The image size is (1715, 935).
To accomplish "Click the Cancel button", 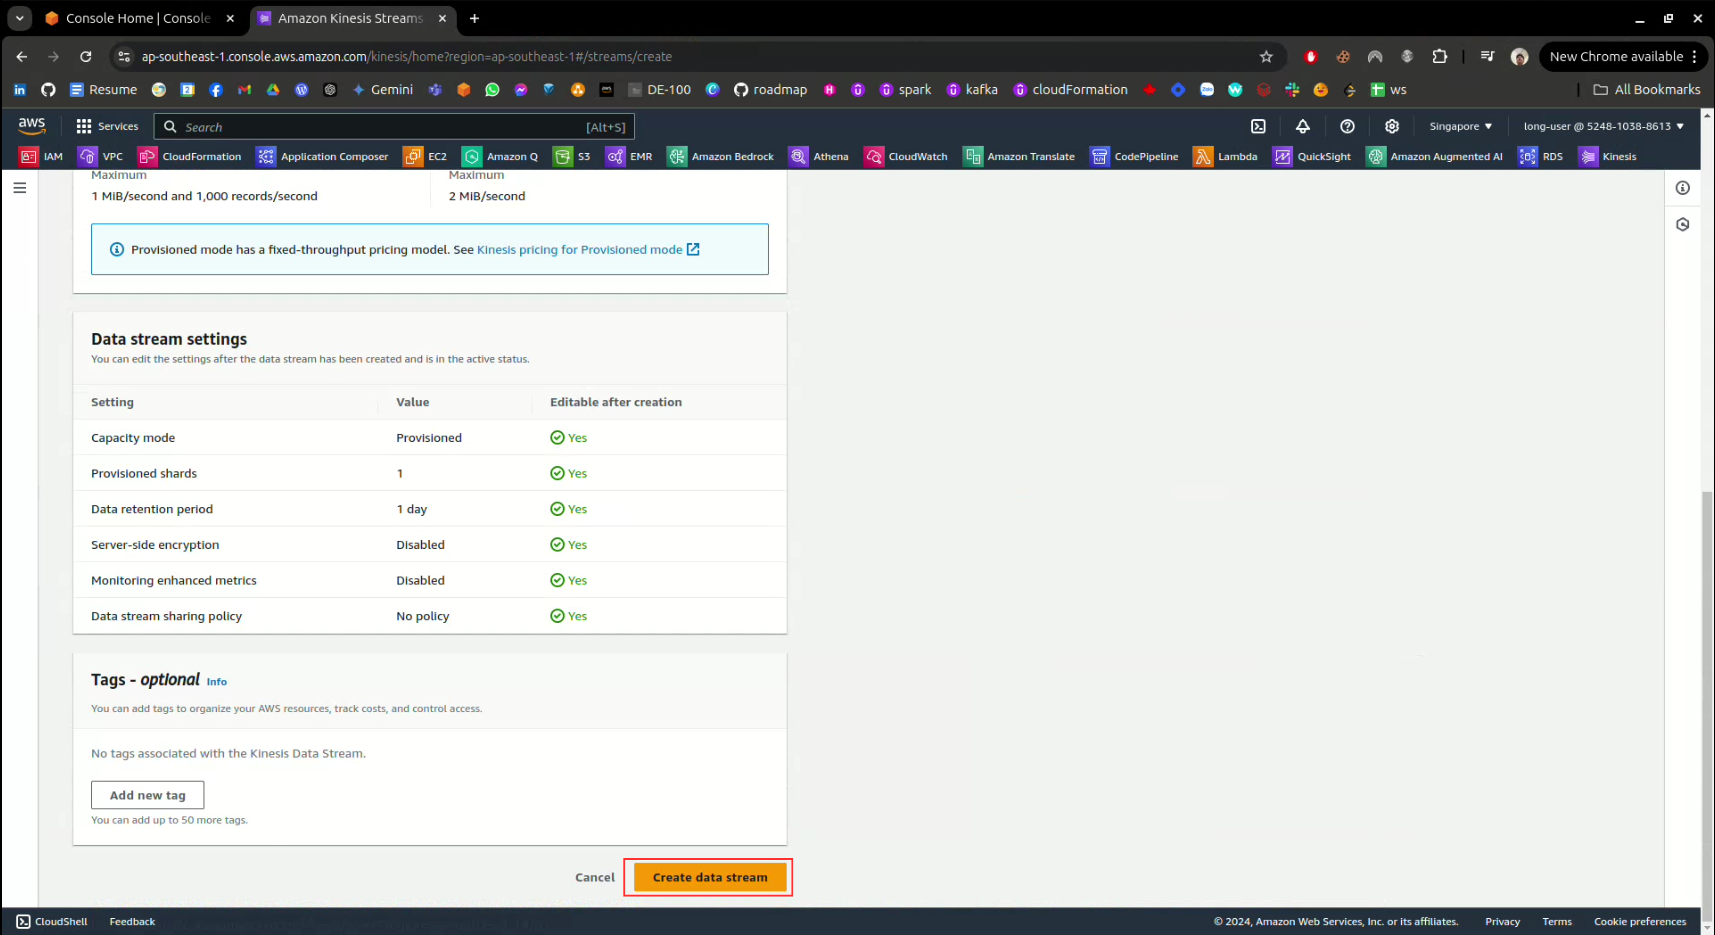I will [595, 877].
